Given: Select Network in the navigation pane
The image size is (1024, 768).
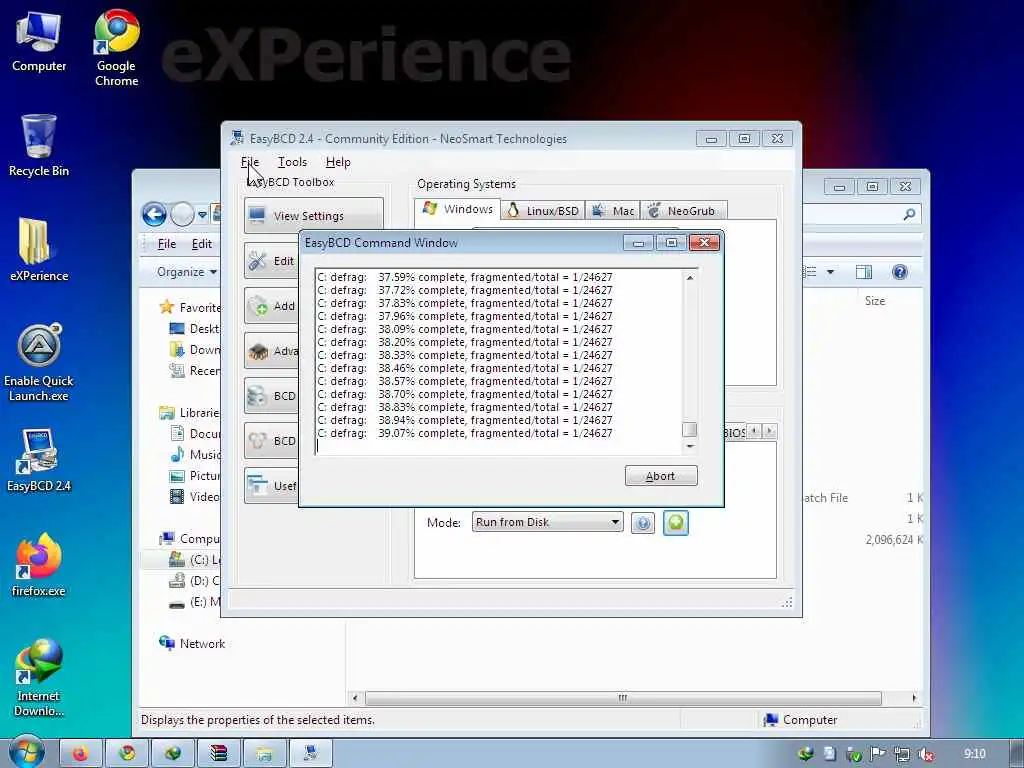Looking at the screenshot, I should click(x=192, y=643).
